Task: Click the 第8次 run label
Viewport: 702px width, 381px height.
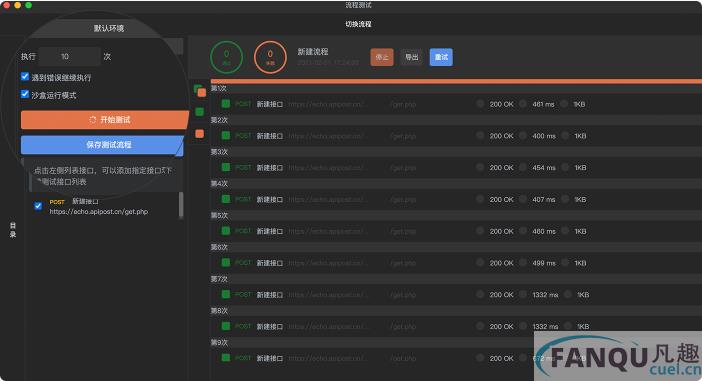Action: [219, 311]
